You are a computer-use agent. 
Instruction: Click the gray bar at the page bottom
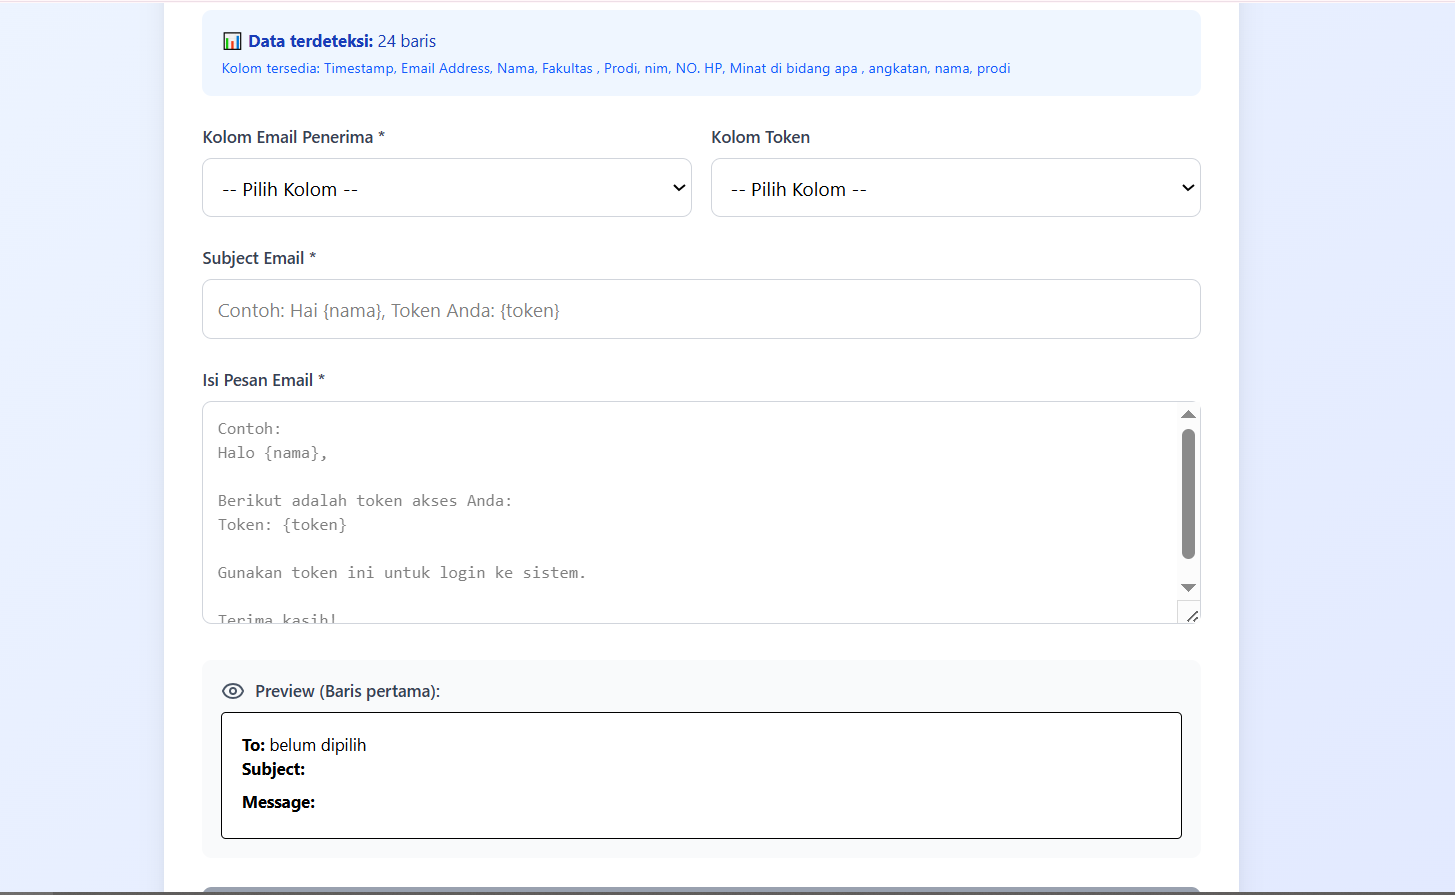(x=700, y=889)
